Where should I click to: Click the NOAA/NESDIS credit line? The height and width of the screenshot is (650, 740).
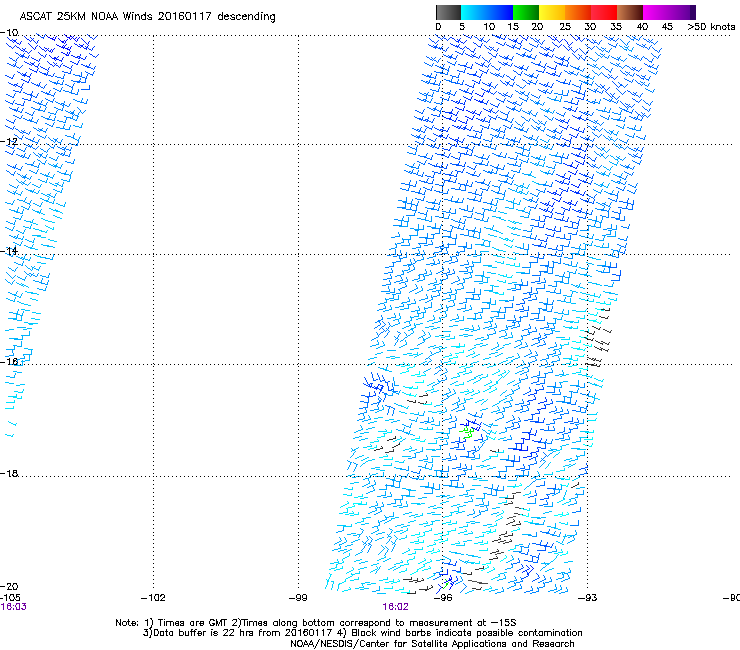coord(432,644)
